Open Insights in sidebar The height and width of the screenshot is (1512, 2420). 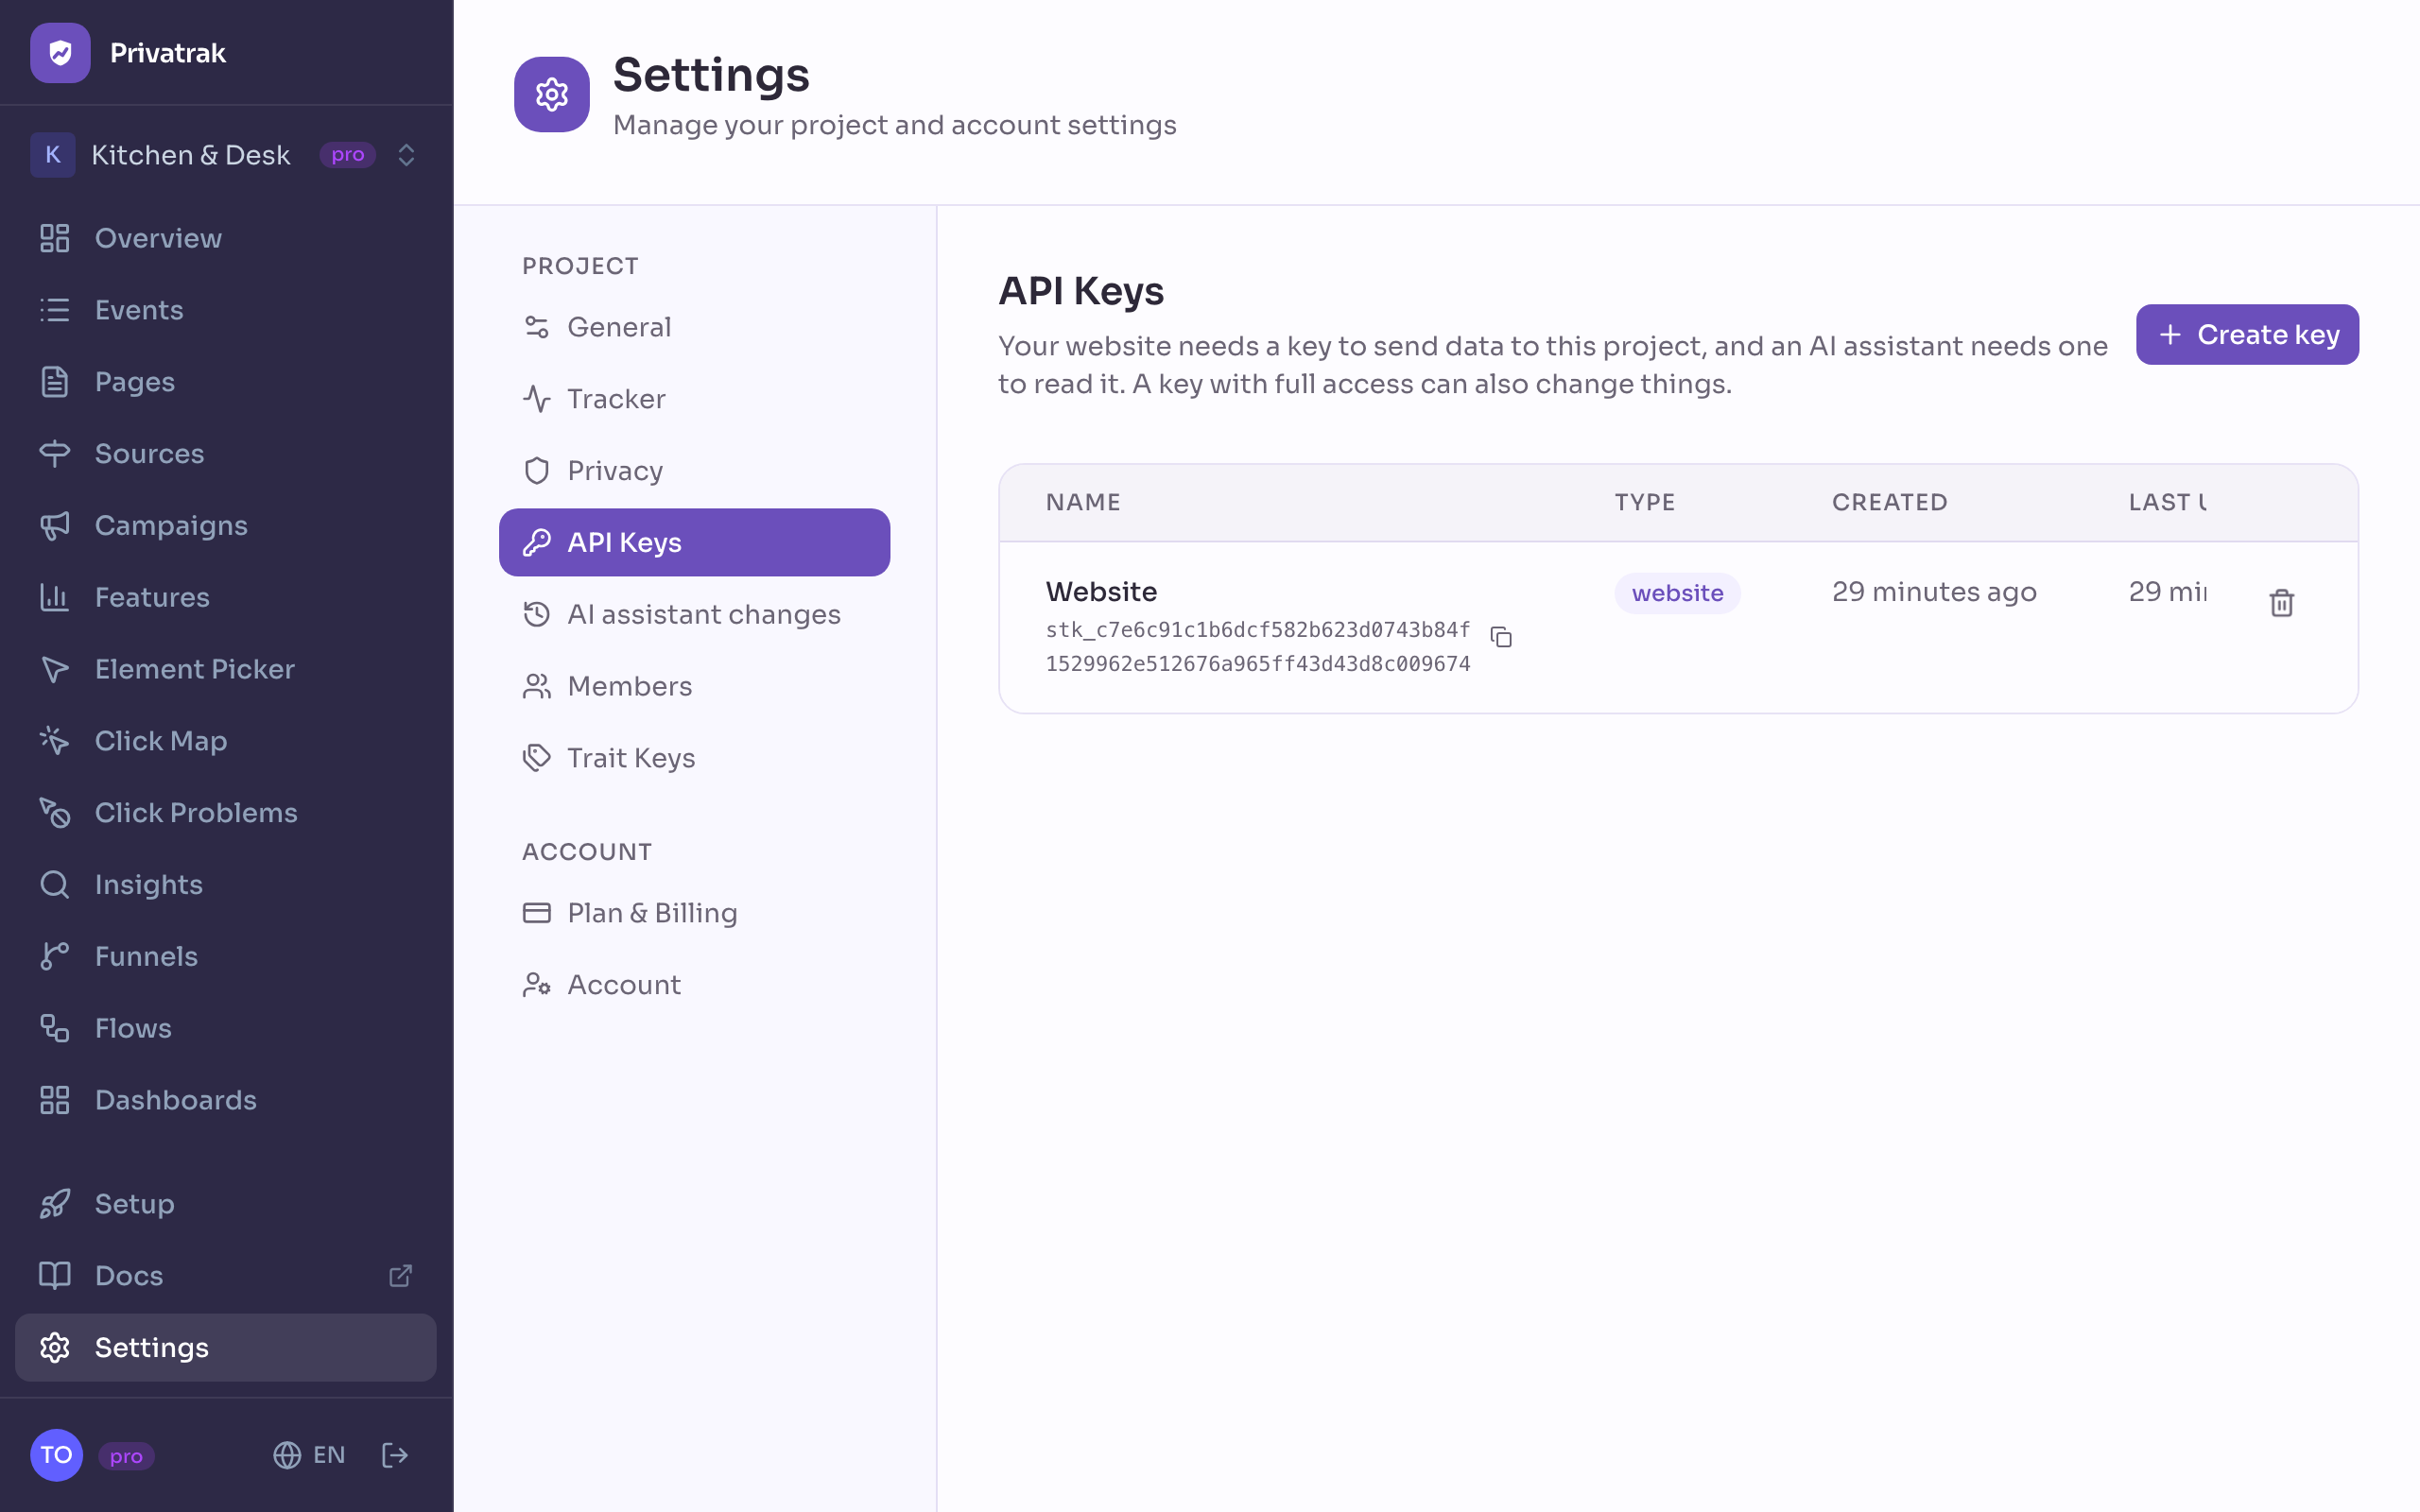tap(226, 884)
